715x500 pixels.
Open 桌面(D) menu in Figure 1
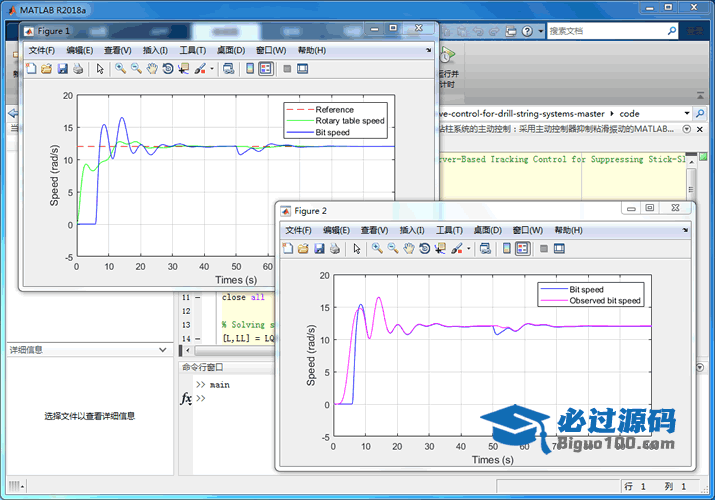(x=231, y=50)
